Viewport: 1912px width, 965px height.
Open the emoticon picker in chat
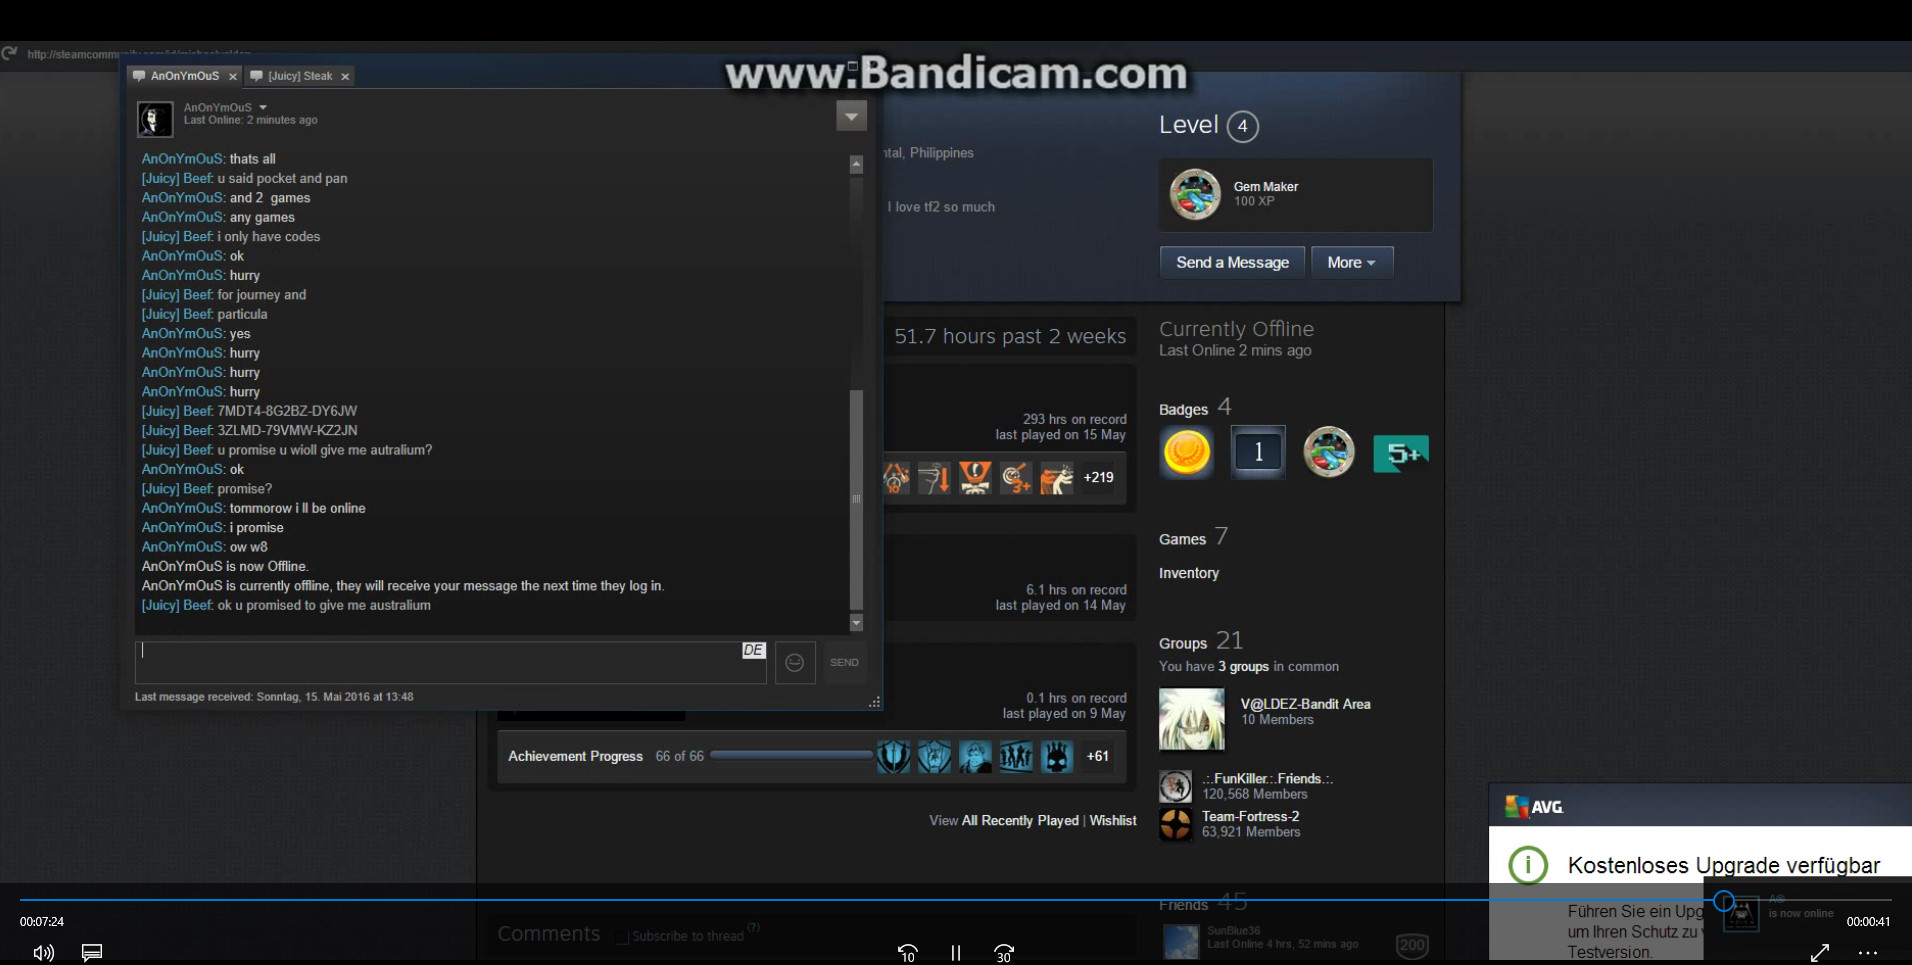click(x=795, y=663)
